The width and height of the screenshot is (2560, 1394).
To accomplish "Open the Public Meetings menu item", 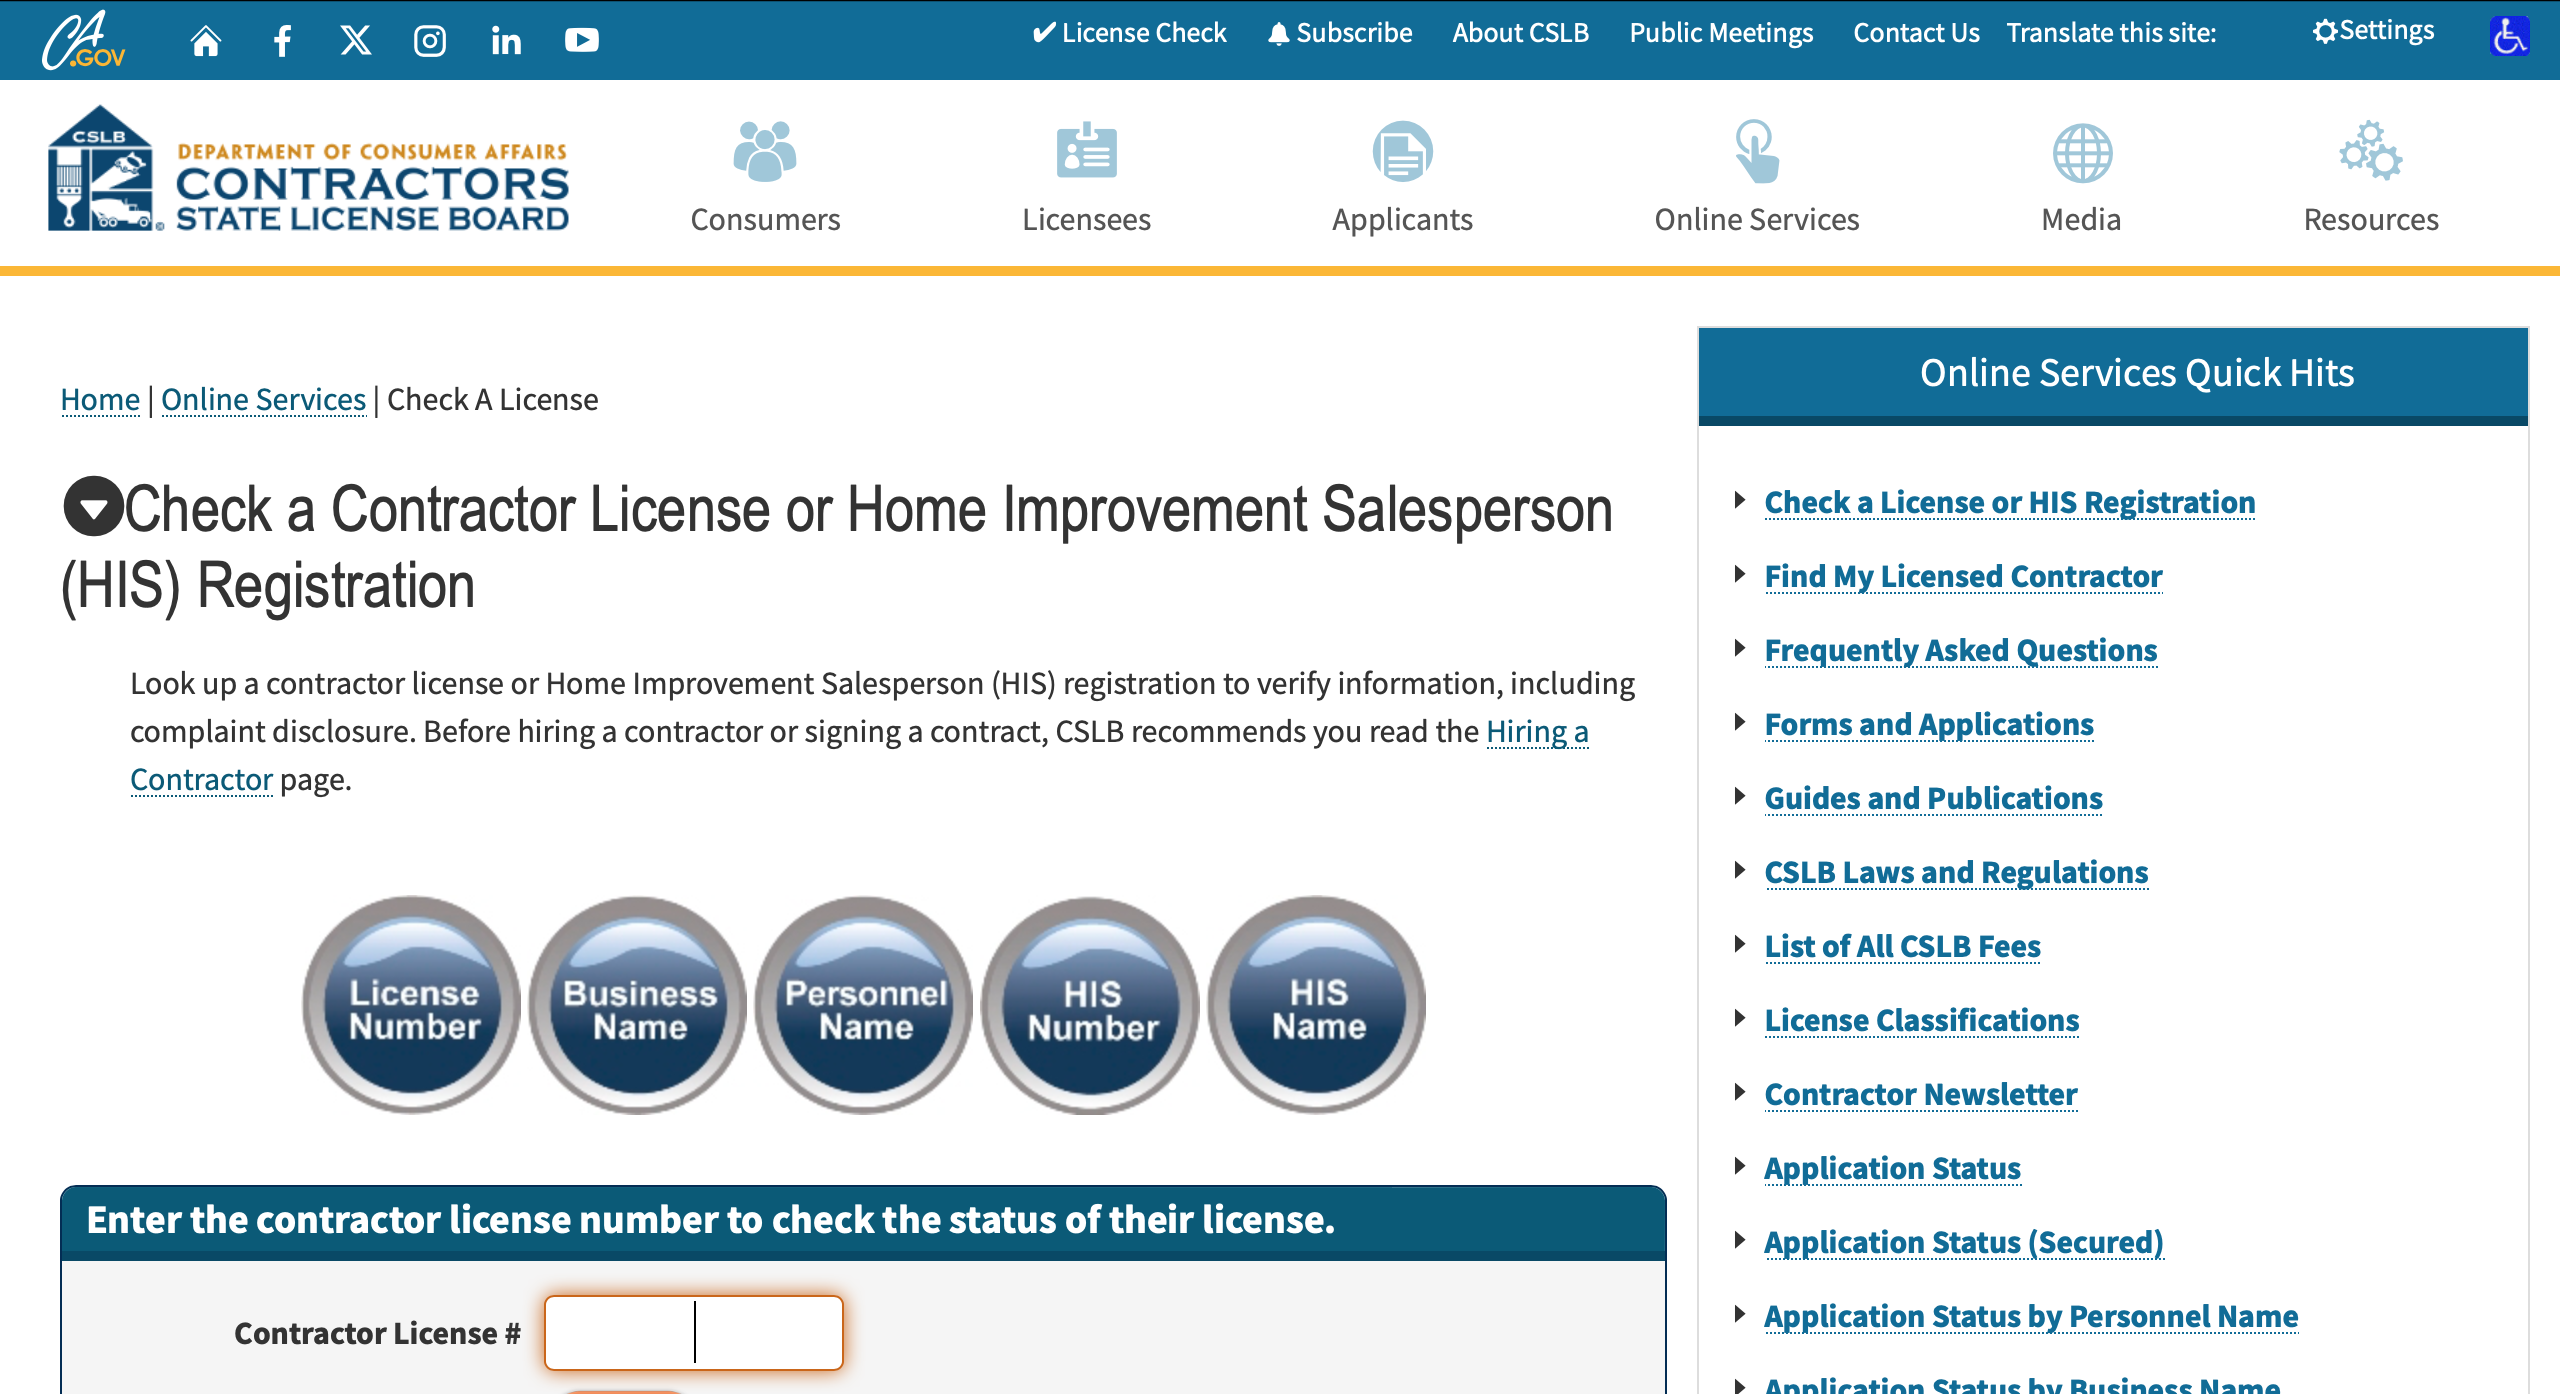I will pos(1720,32).
